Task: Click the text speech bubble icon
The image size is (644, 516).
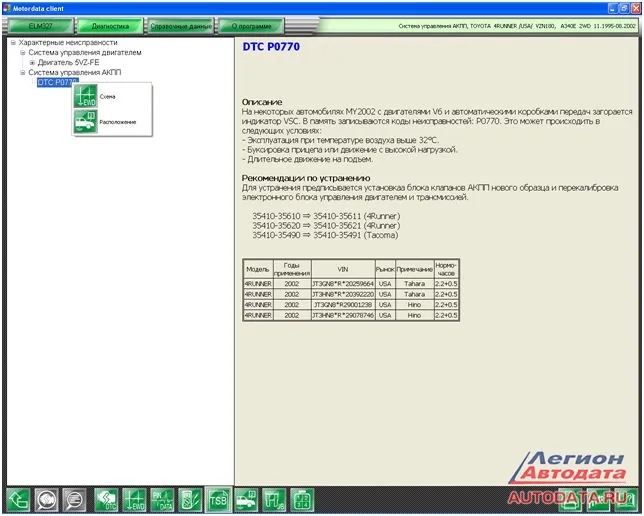Action: point(74,500)
